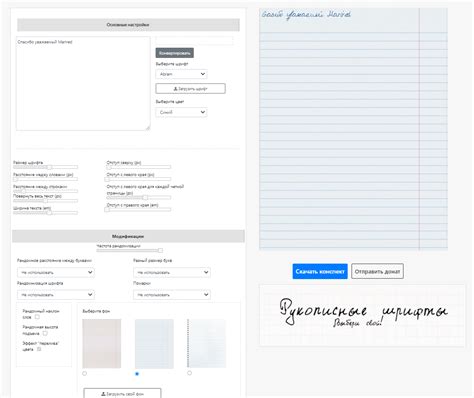474x398 pixels.
Task: Adjust the Повернуть весь текст slider
Action: point(46,201)
